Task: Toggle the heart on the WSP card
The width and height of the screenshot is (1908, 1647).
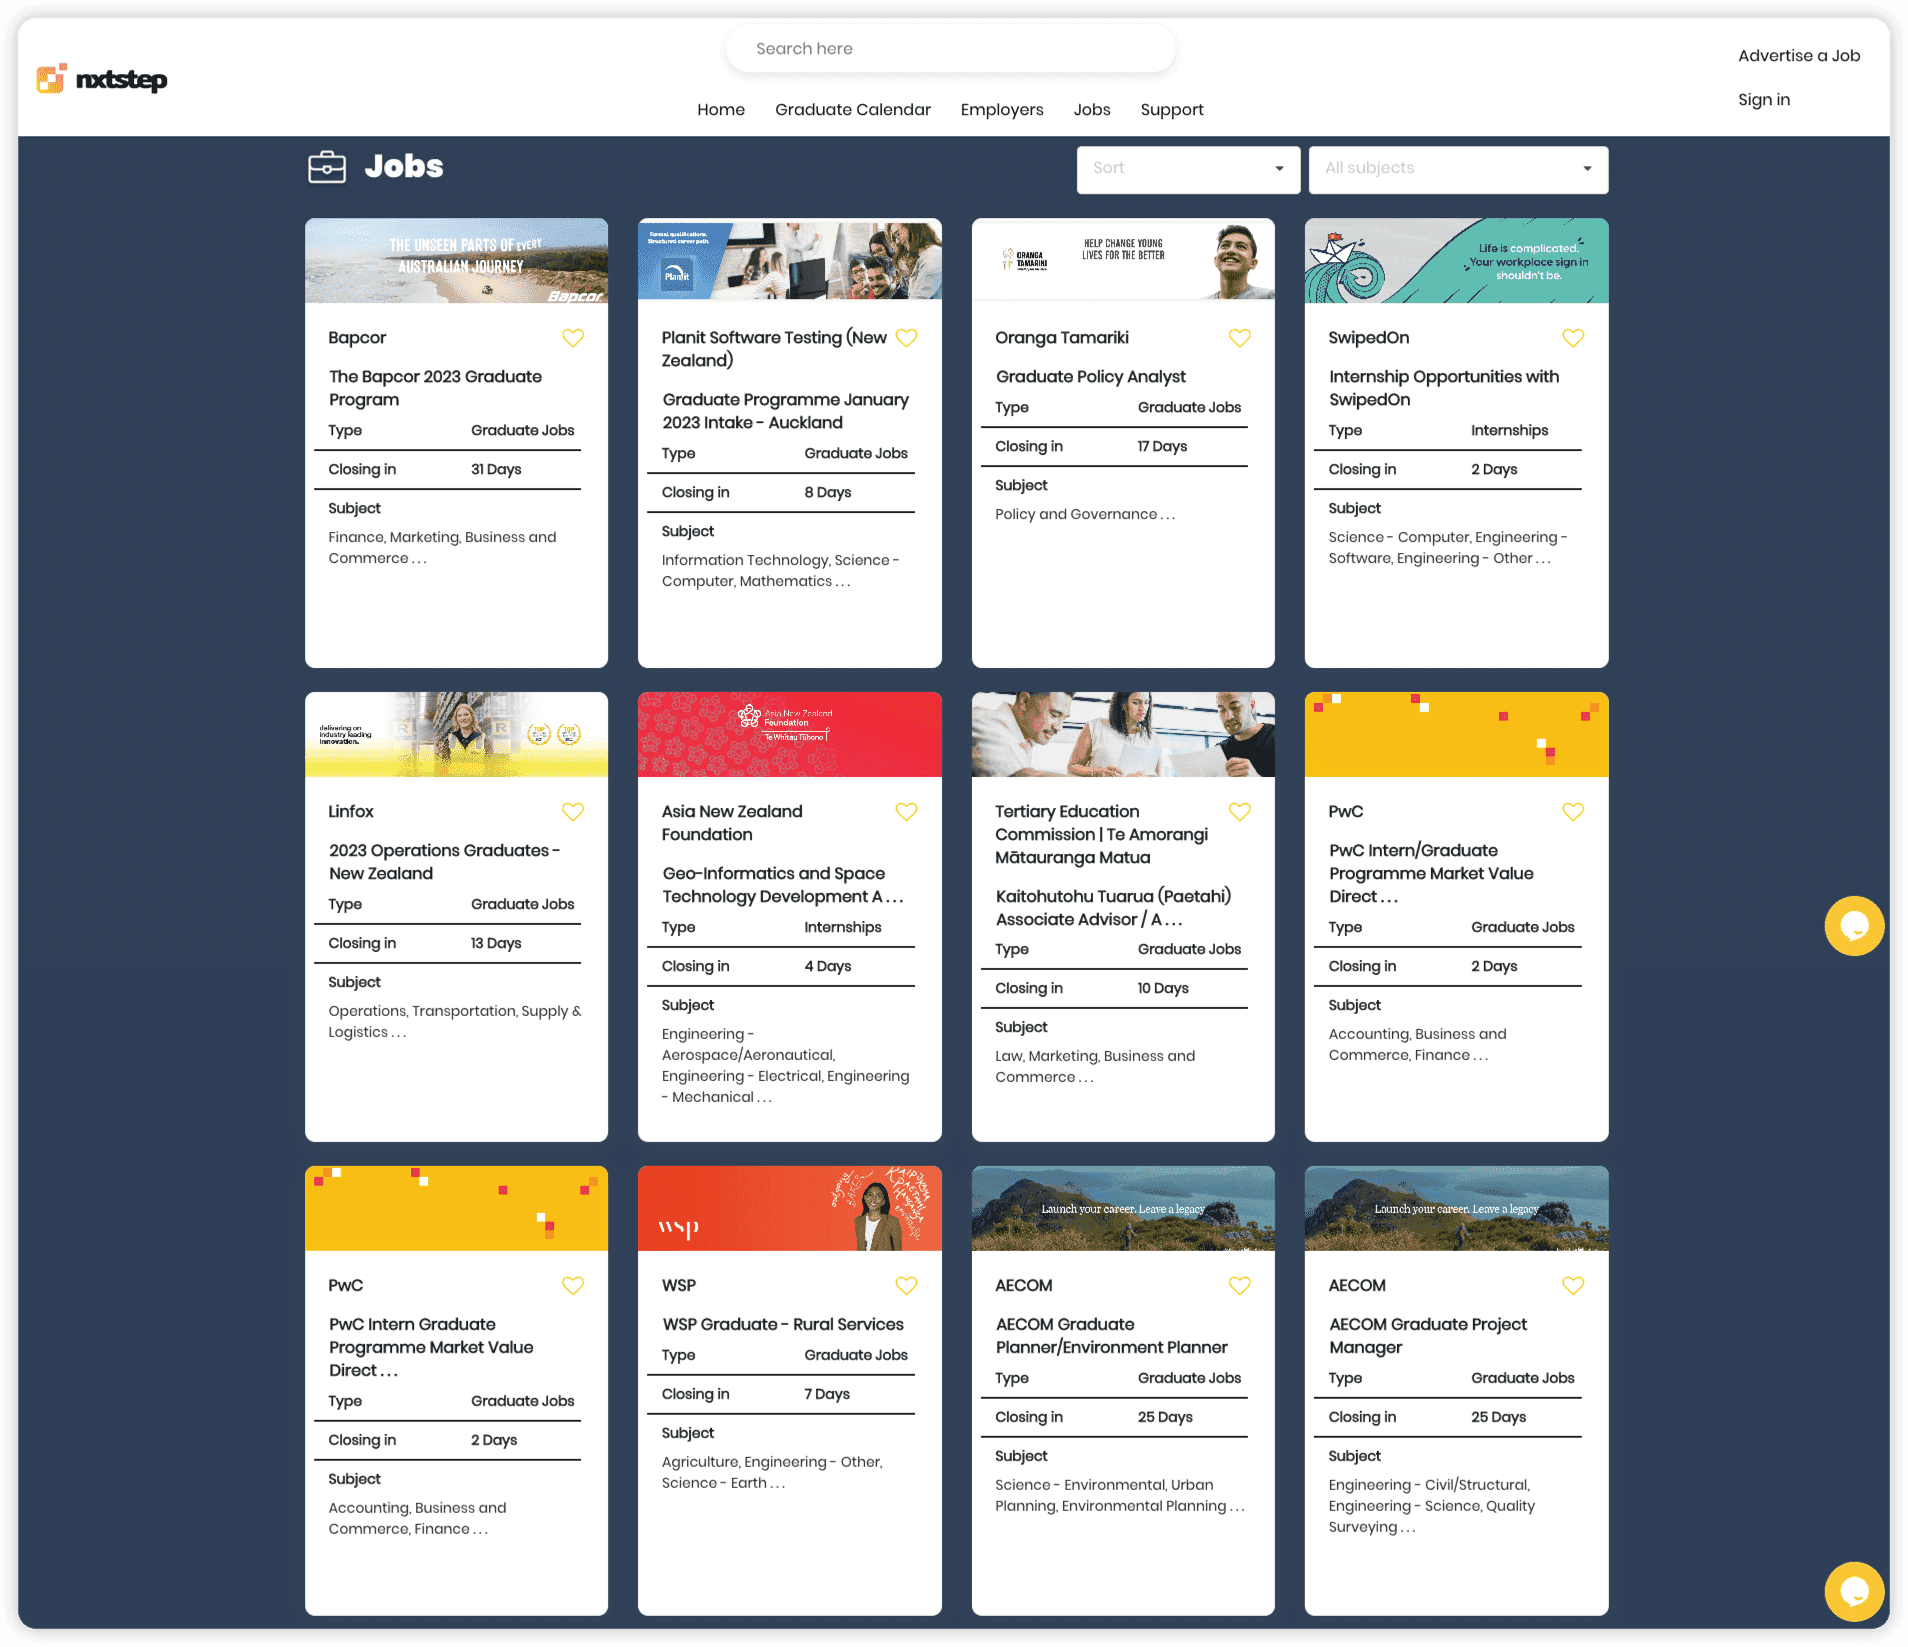Action: [906, 1286]
